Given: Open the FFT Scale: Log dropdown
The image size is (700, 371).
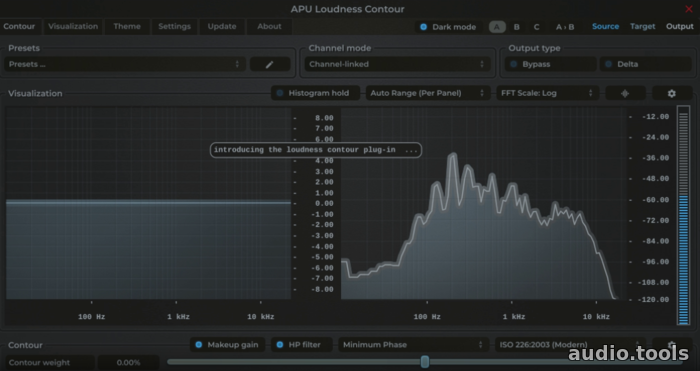Looking at the screenshot, I should coord(547,93).
